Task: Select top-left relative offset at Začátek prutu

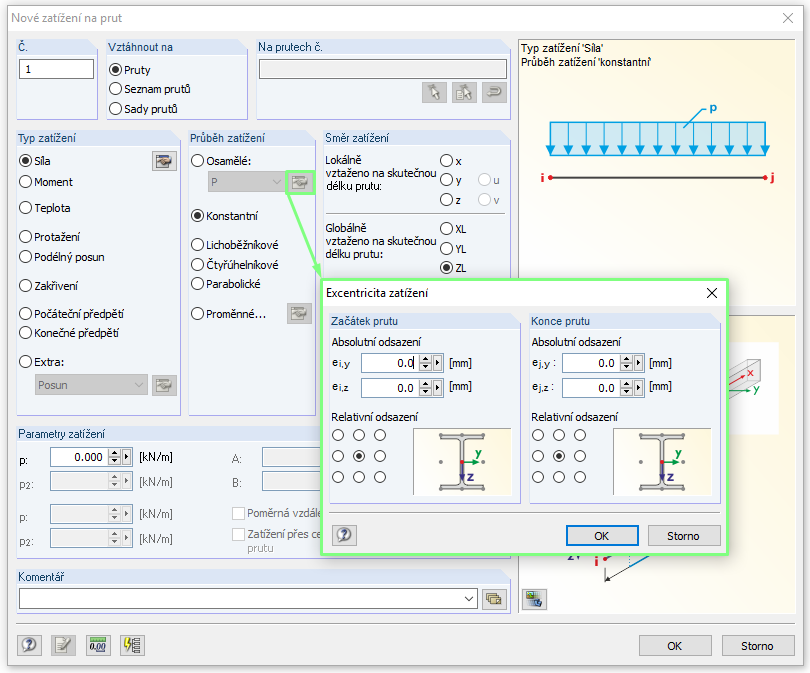Action: point(338,435)
